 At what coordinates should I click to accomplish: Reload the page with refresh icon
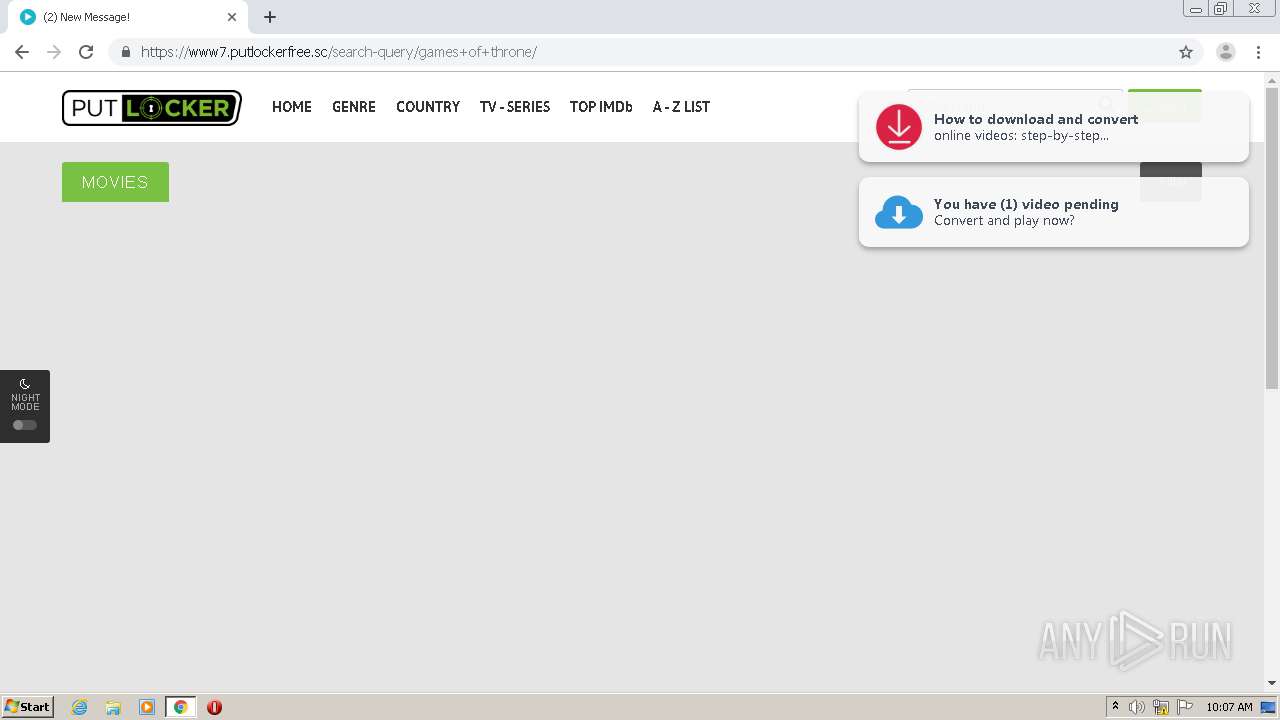pyautogui.click(x=86, y=52)
